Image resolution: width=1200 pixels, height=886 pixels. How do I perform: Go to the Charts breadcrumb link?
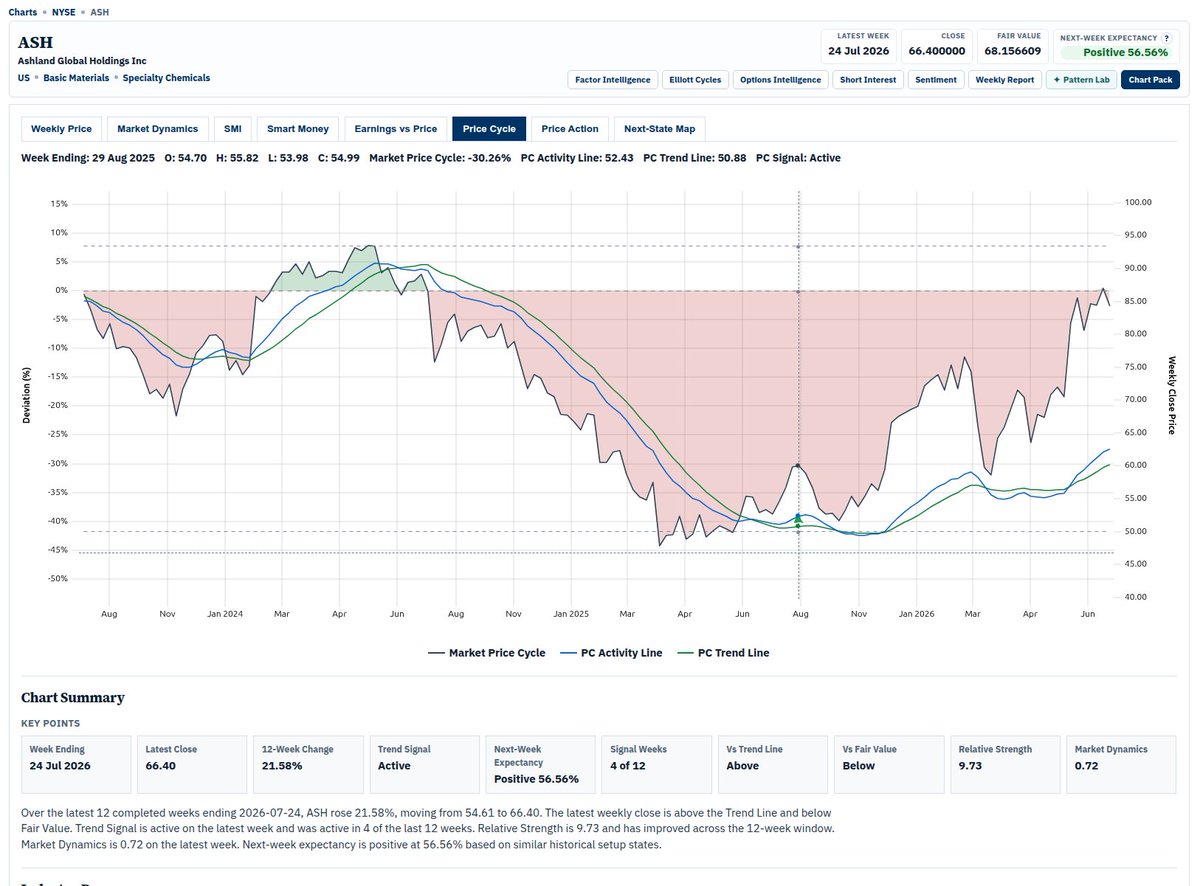coord(22,13)
